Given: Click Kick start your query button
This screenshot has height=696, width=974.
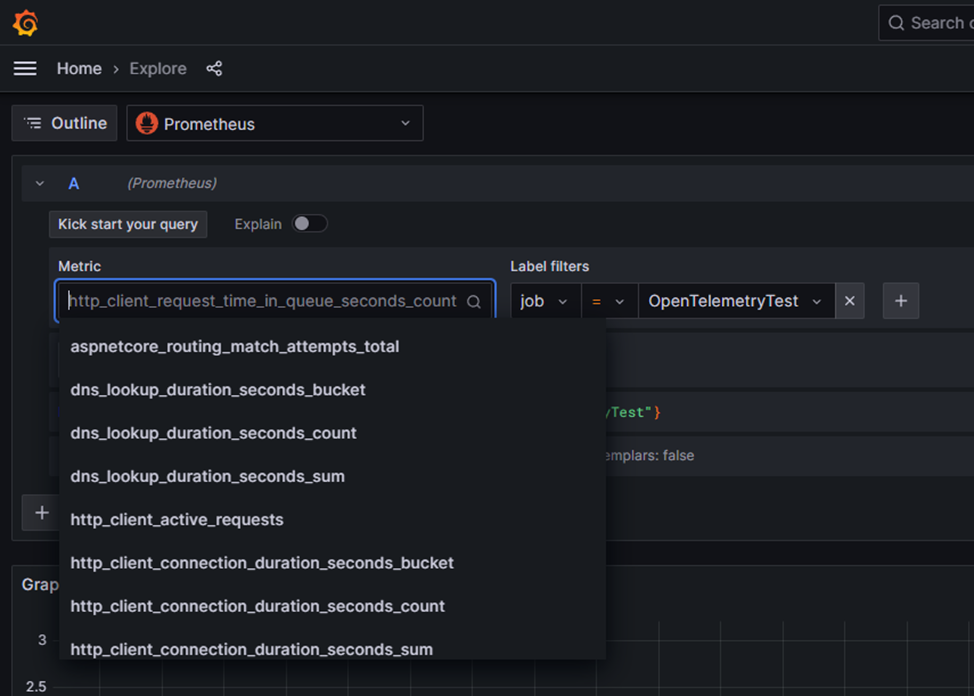Looking at the screenshot, I should pyautogui.click(x=128, y=224).
